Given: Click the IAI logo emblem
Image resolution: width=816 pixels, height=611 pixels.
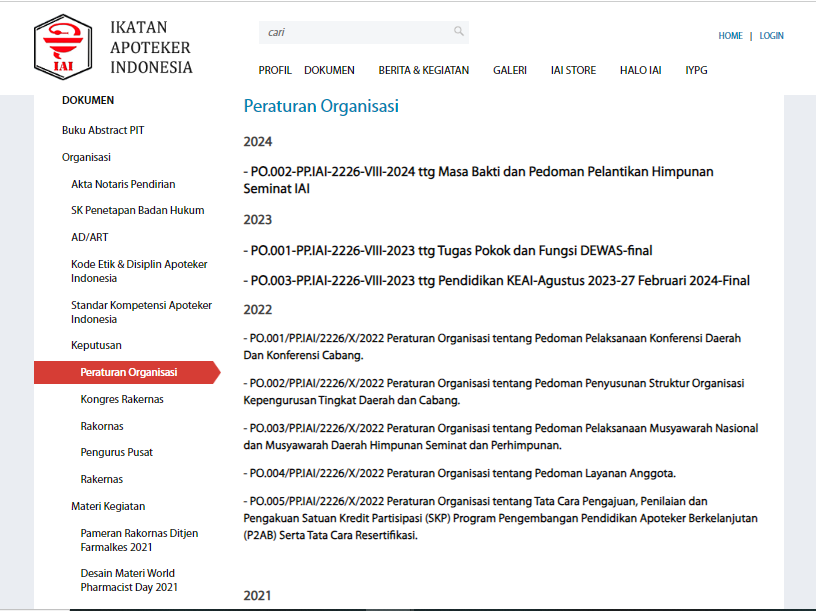Looking at the screenshot, I should 63,47.
